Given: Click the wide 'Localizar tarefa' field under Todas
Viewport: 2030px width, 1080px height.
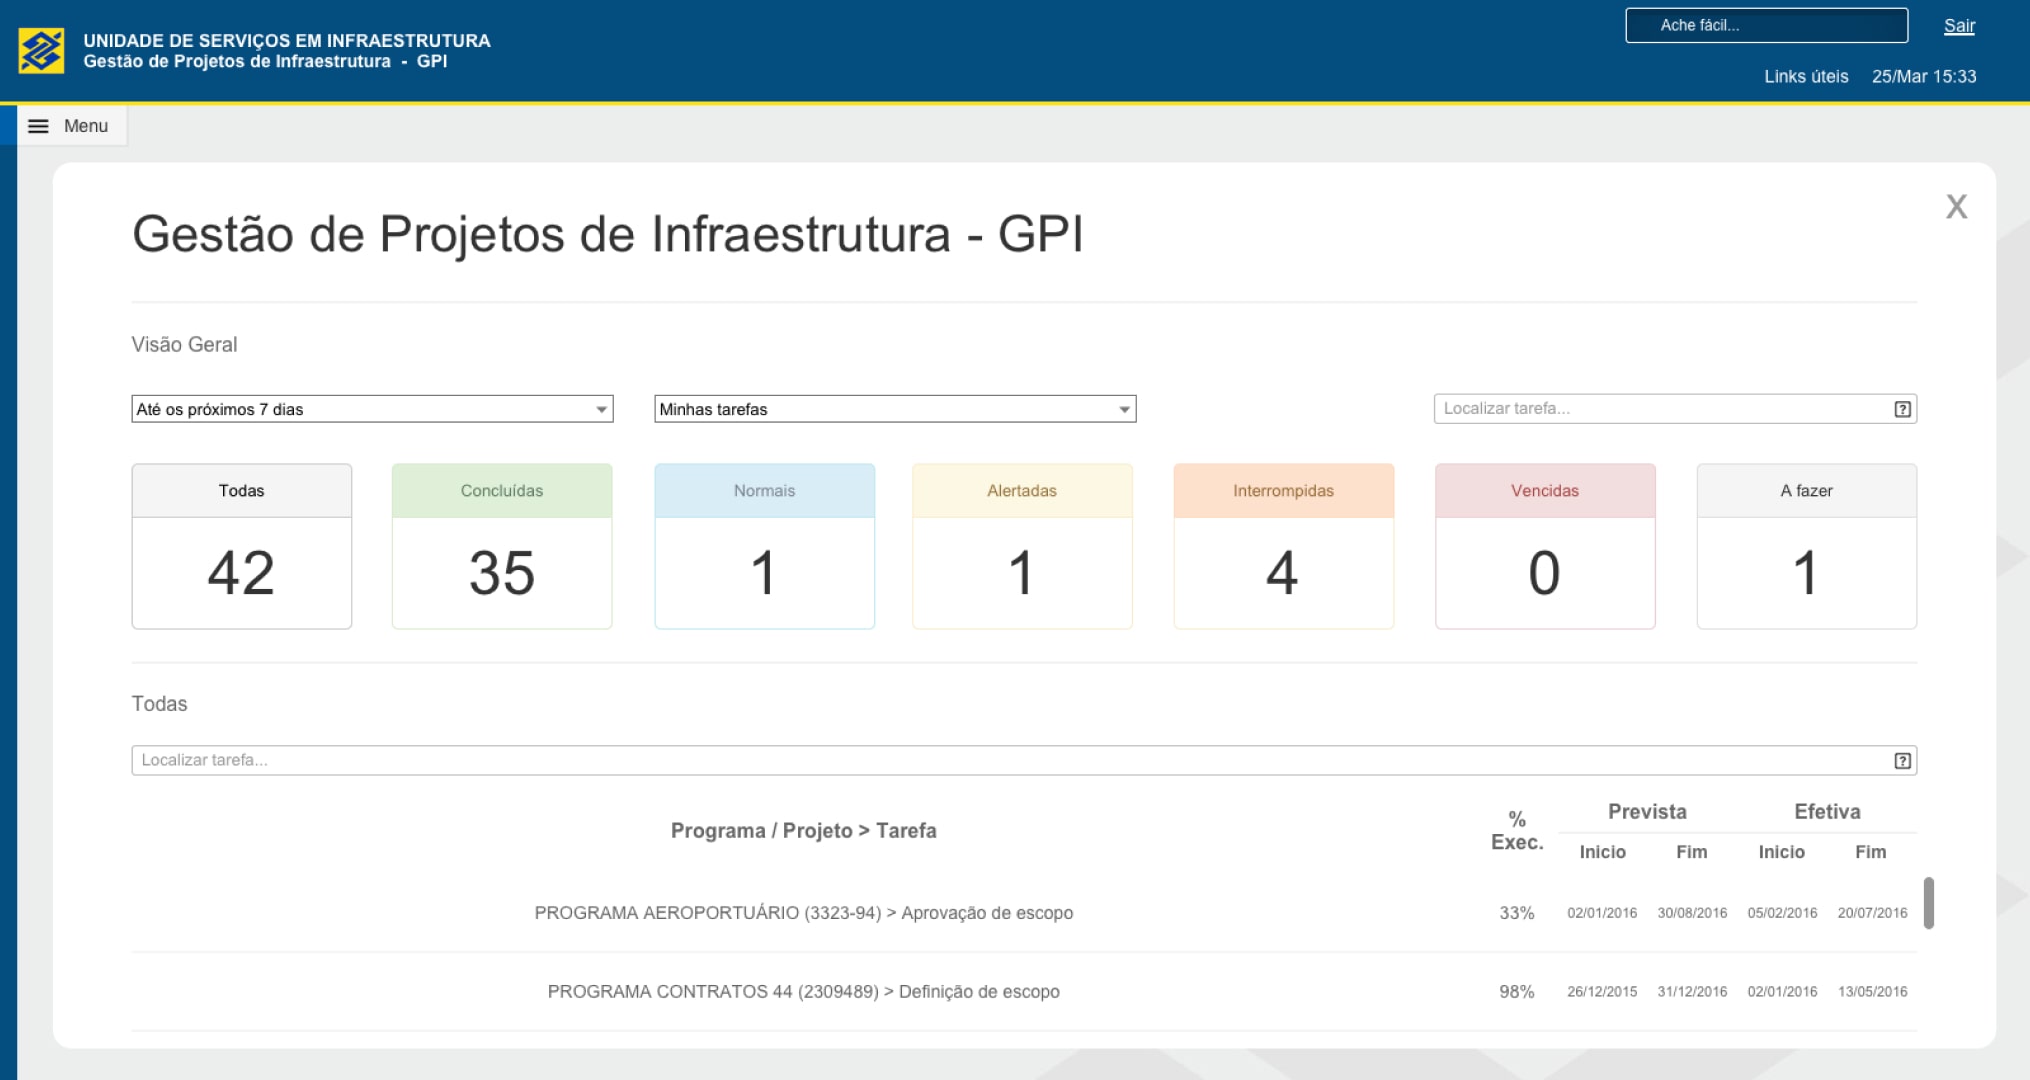Looking at the screenshot, I should (1000, 761).
